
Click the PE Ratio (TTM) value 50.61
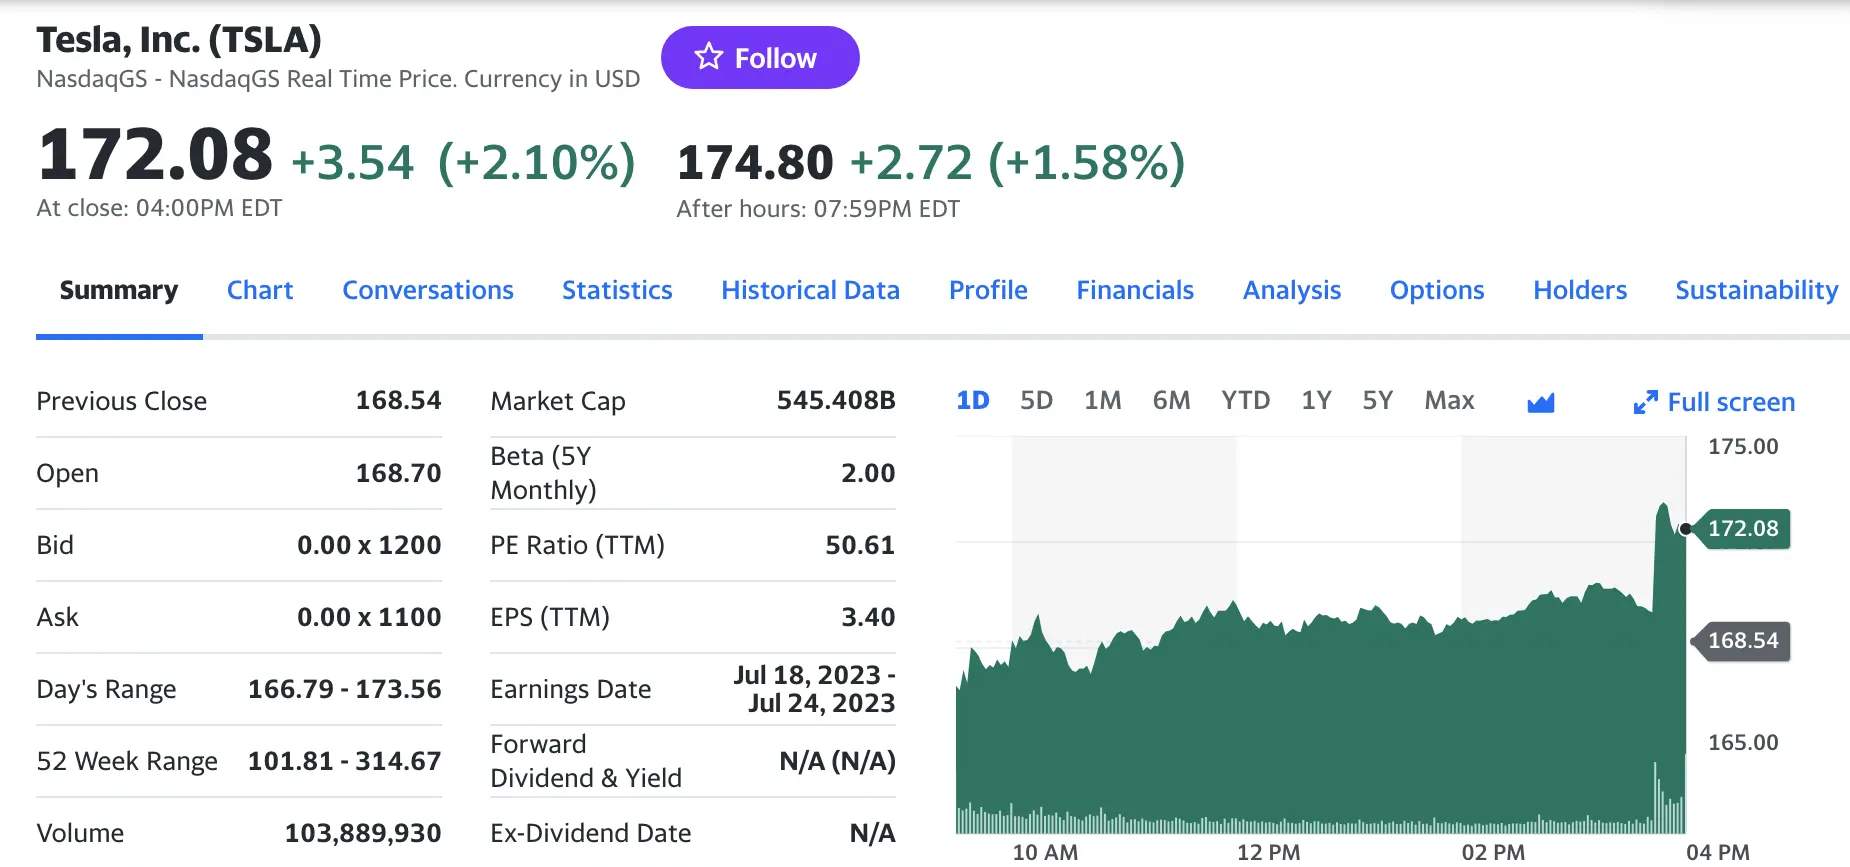tap(860, 545)
